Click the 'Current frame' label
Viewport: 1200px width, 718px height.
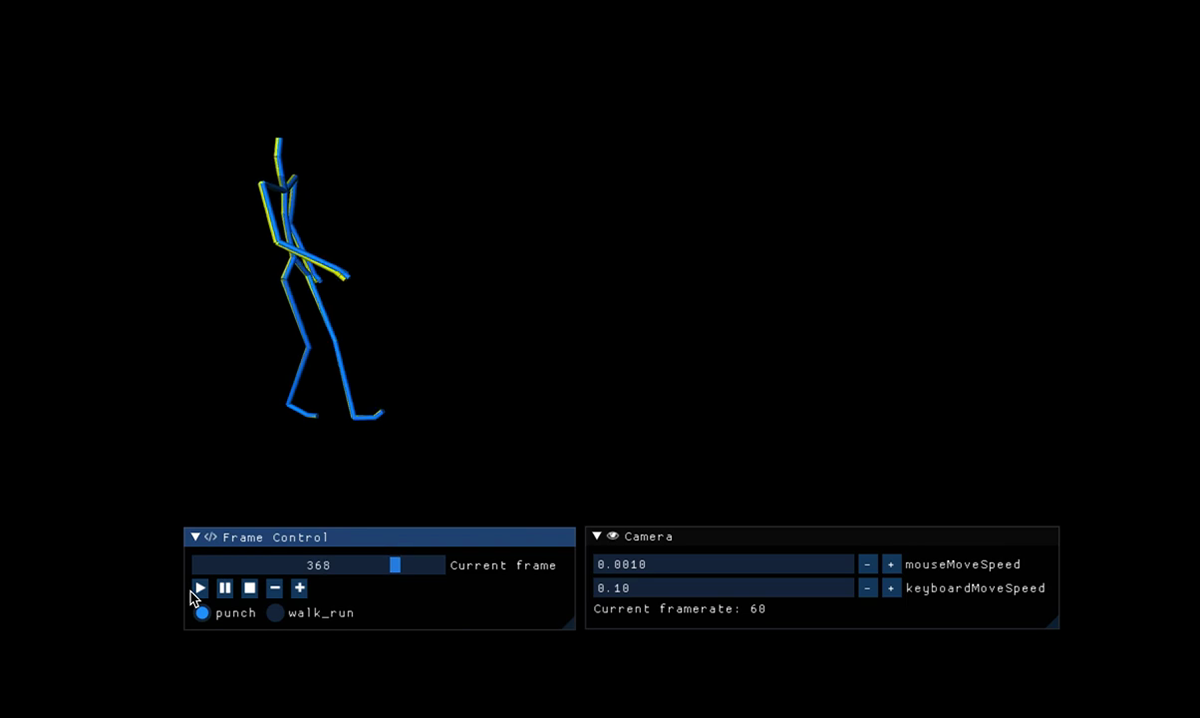tap(503, 565)
